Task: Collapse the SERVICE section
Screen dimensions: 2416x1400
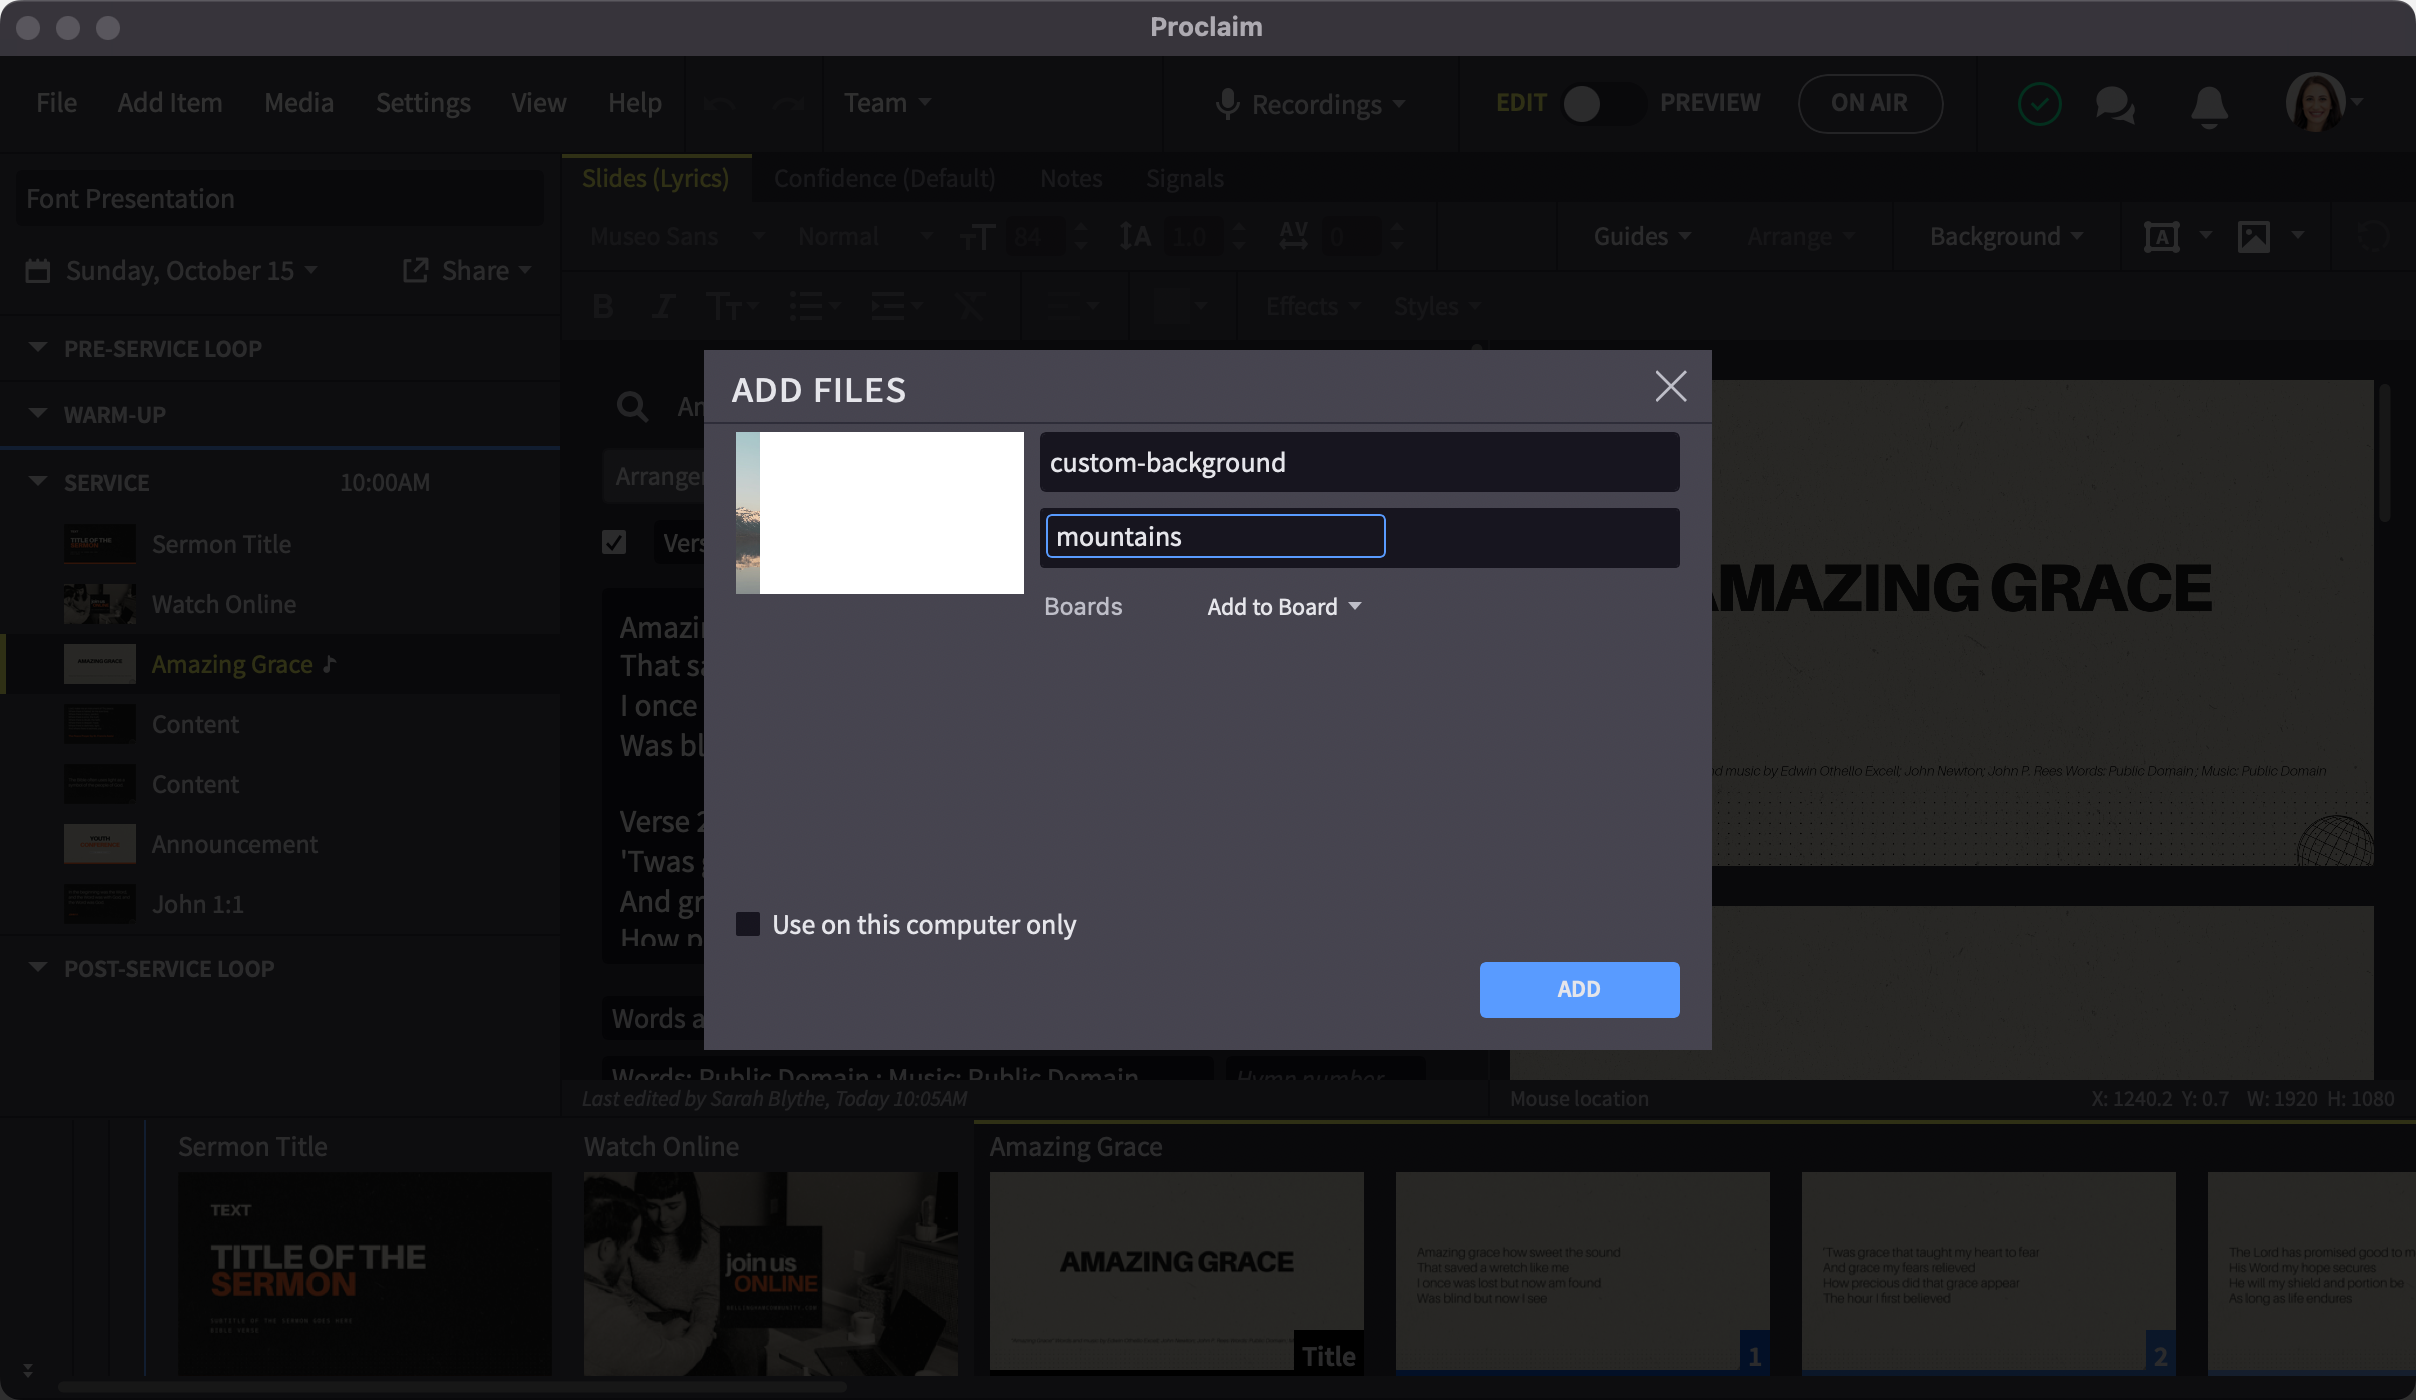Action: (x=38, y=482)
